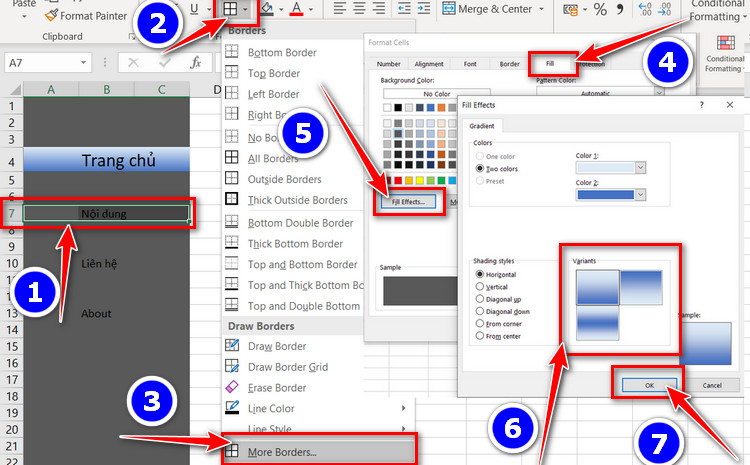The width and height of the screenshot is (750, 465).
Task: Click the Insert Function fx icon
Action: (x=195, y=63)
